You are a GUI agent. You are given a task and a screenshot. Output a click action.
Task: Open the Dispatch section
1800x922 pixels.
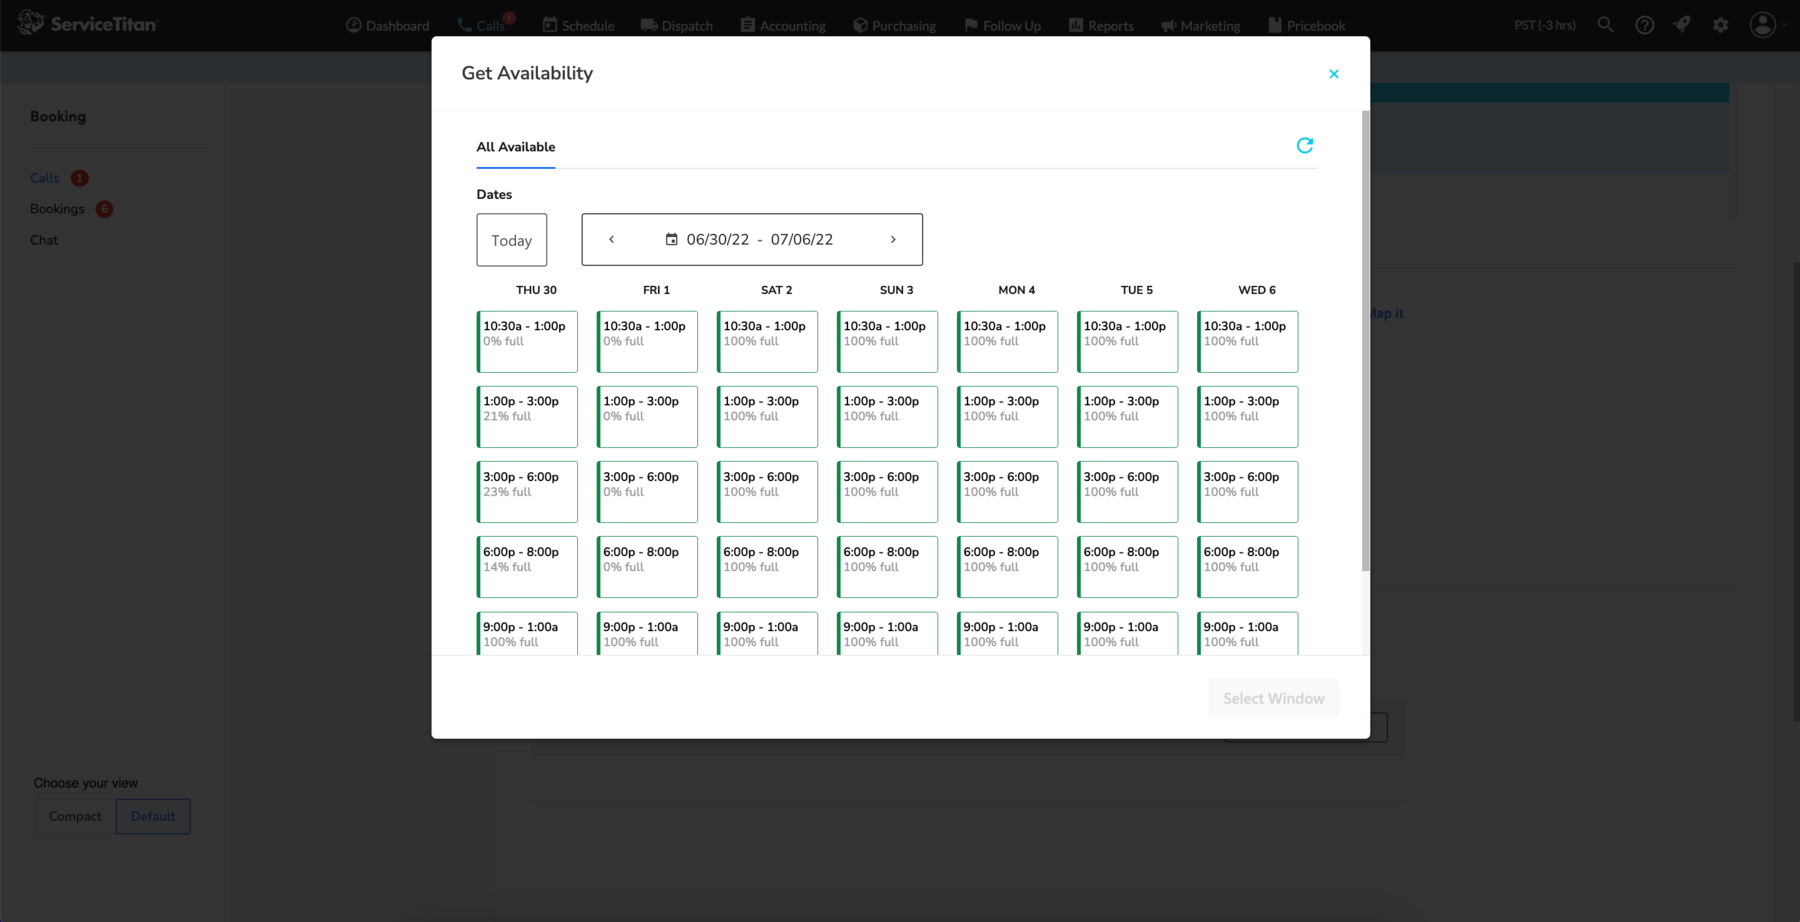point(676,25)
